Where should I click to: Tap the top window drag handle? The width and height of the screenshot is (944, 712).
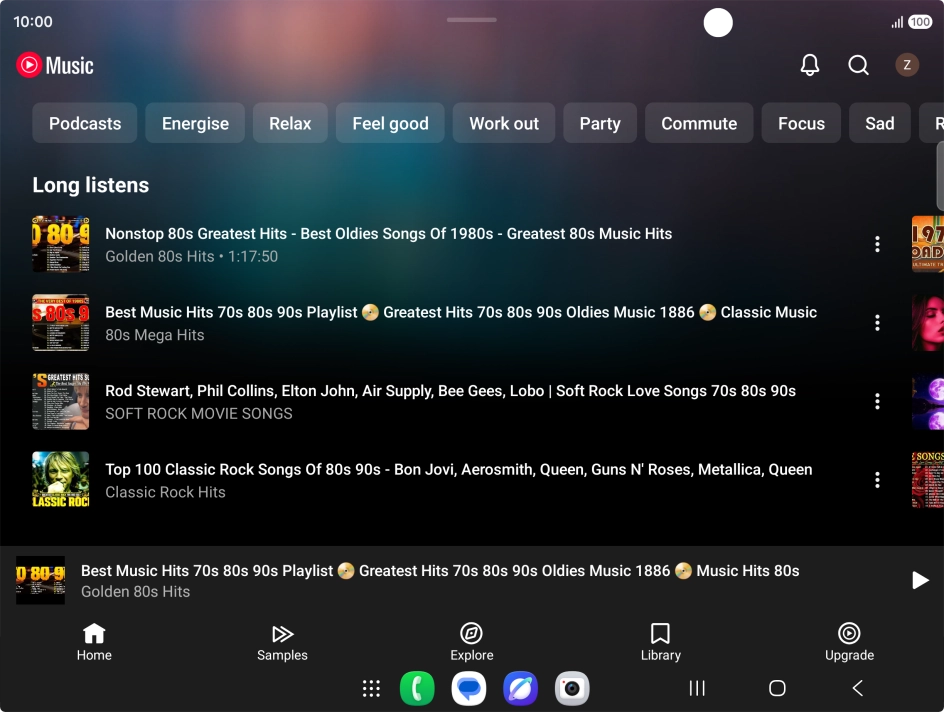click(471, 20)
